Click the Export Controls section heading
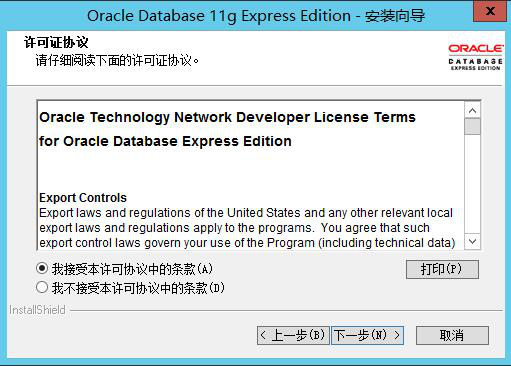Viewport: 511px width, 366px height. 83,198
